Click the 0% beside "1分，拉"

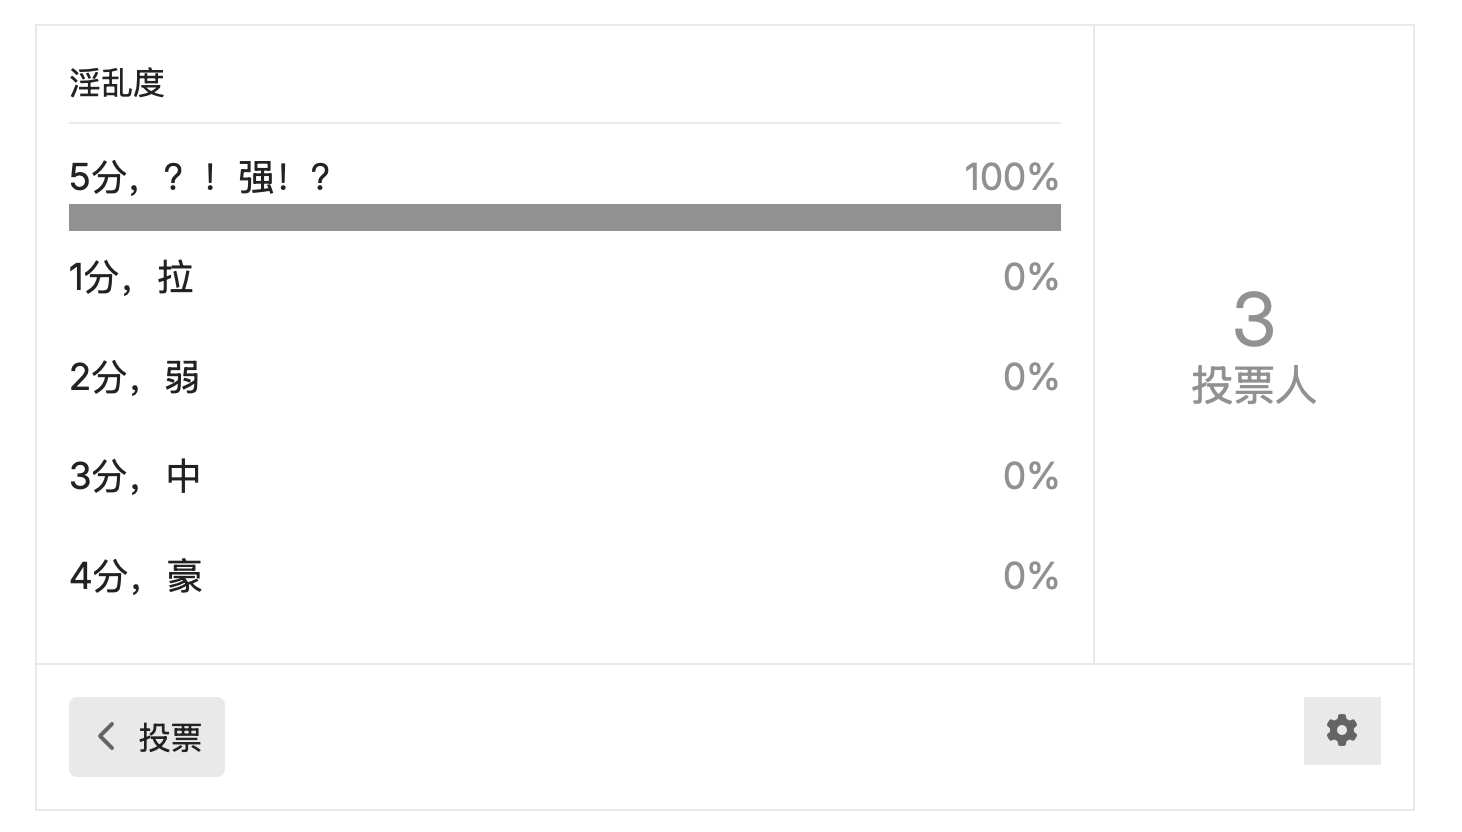1030,277
